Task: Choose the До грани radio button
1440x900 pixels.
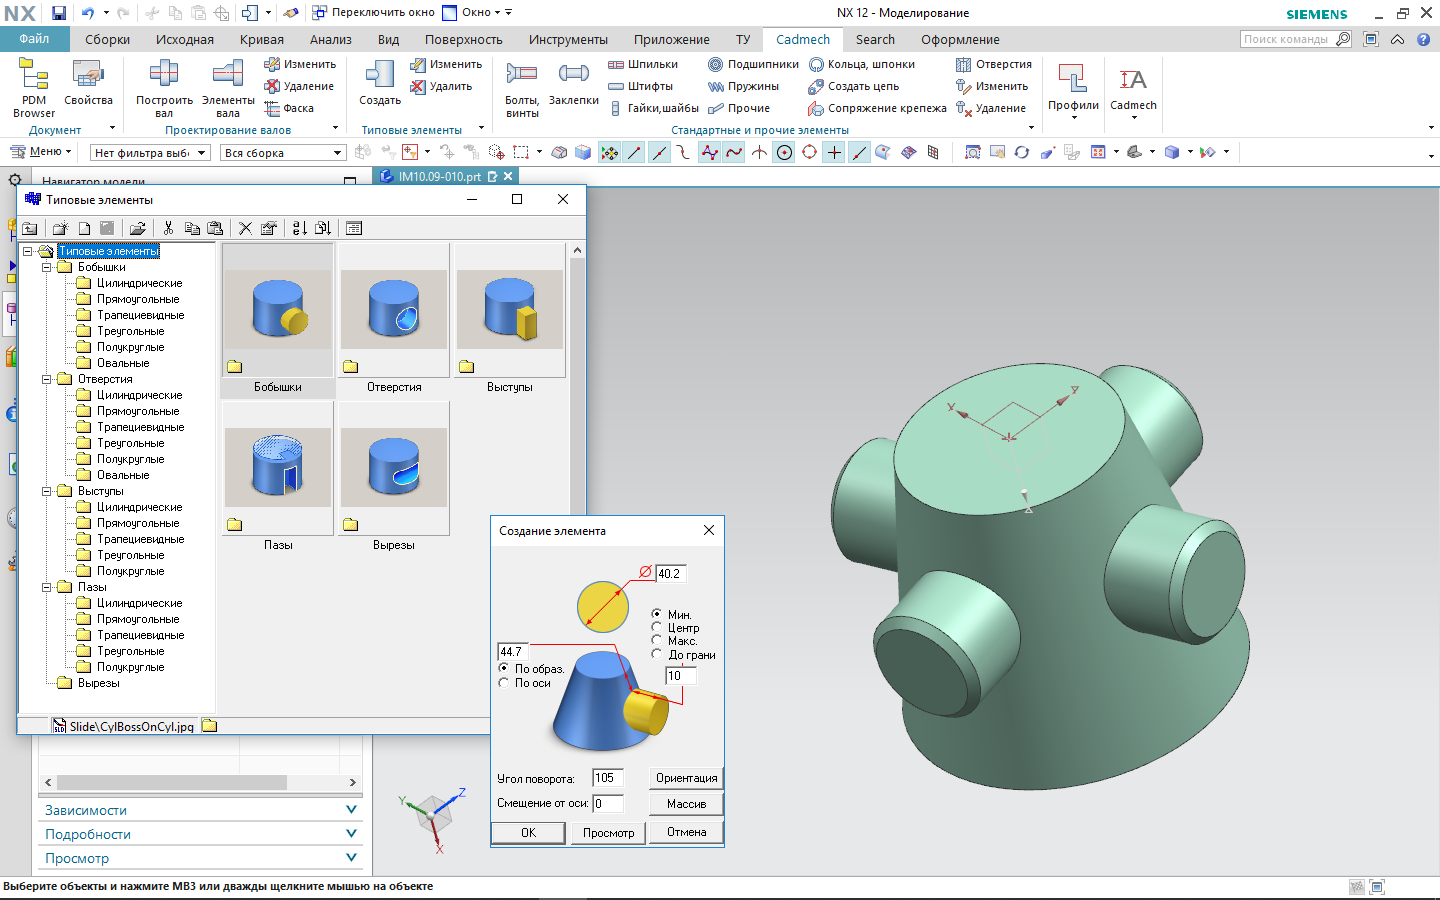Action: [x=657, y=654]
